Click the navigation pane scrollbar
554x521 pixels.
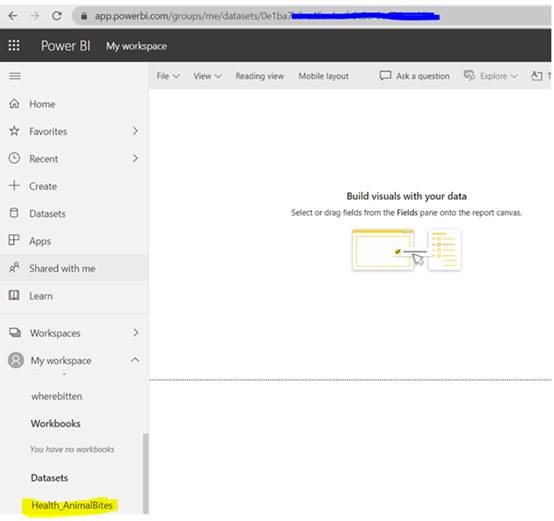pyautogui.click(x=146, y=473)
